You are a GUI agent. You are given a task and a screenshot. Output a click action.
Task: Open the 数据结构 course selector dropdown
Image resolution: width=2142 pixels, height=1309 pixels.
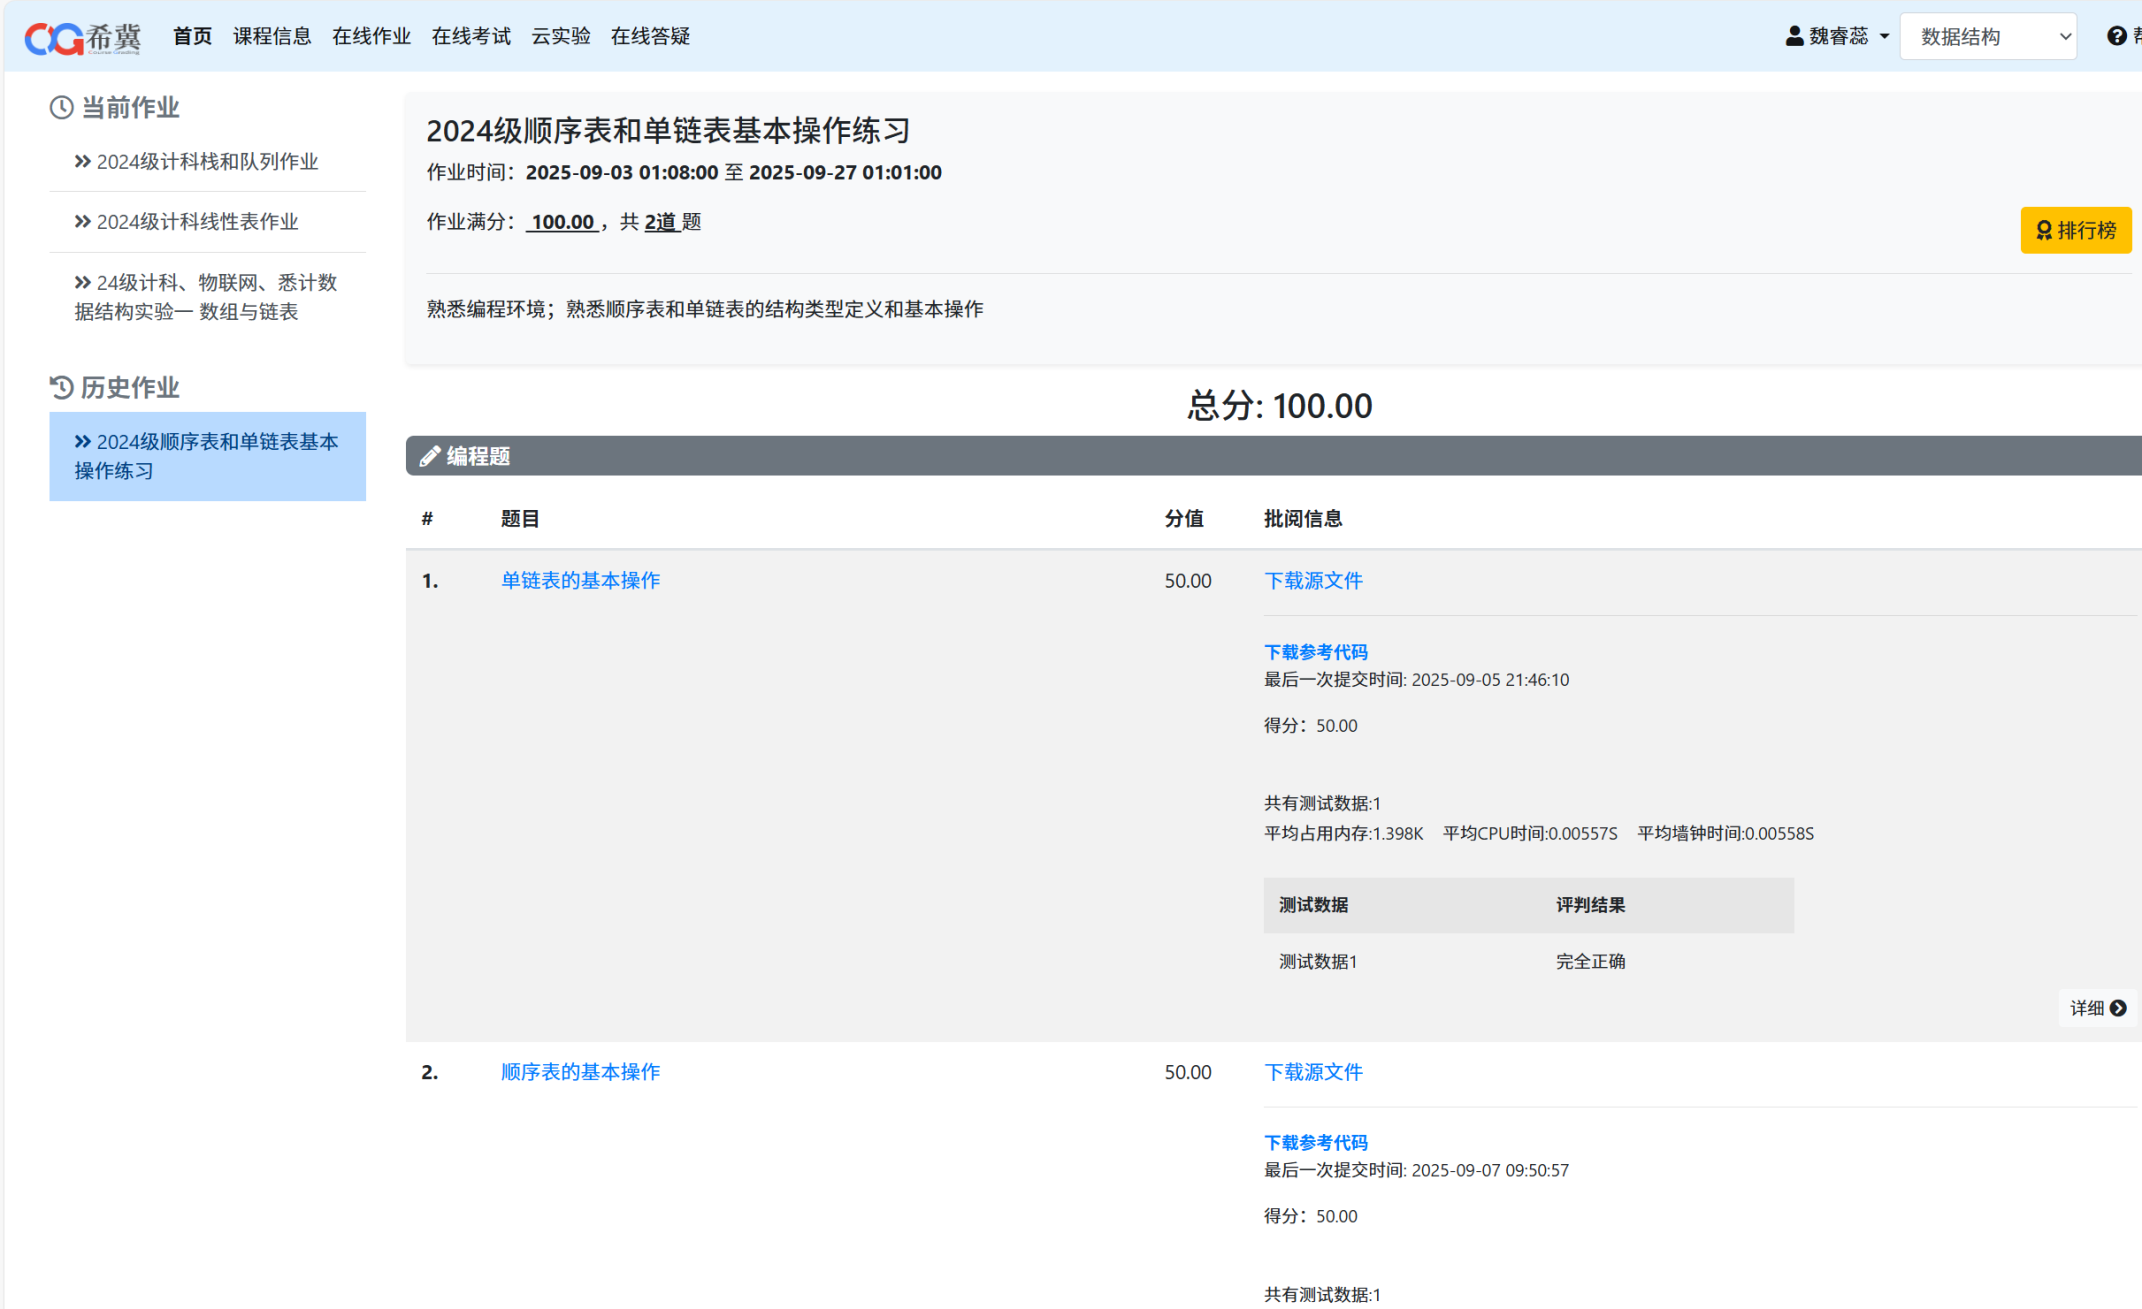point(1988,37)
